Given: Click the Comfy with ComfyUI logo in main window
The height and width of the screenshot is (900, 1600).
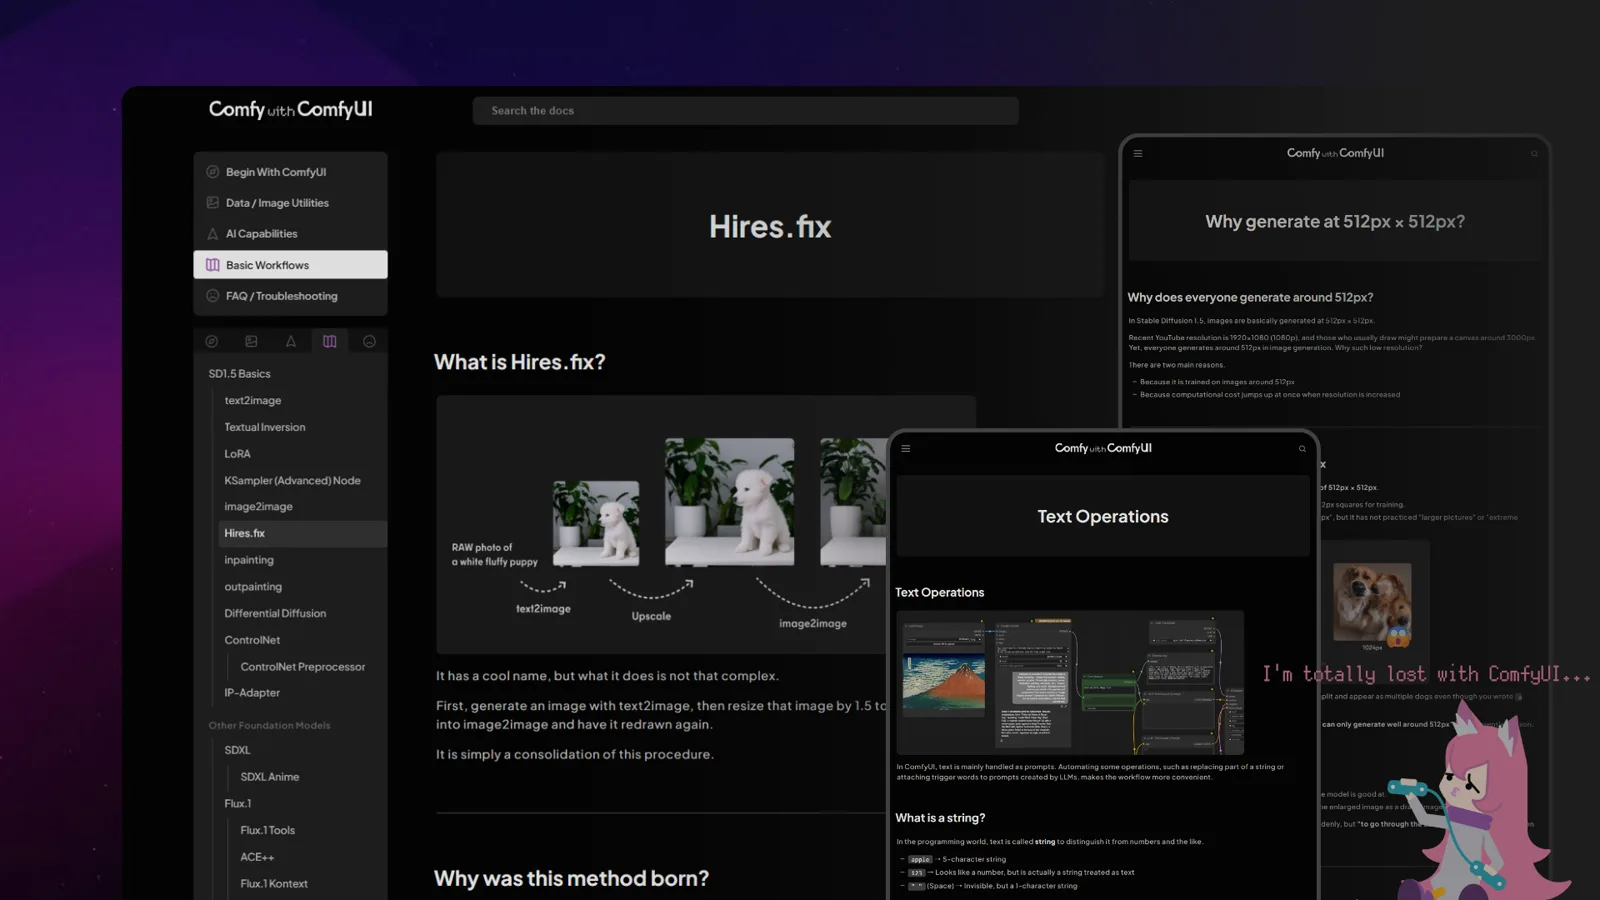Looking at the screenshot, I should pyautogui.click(x=290, y=110).
